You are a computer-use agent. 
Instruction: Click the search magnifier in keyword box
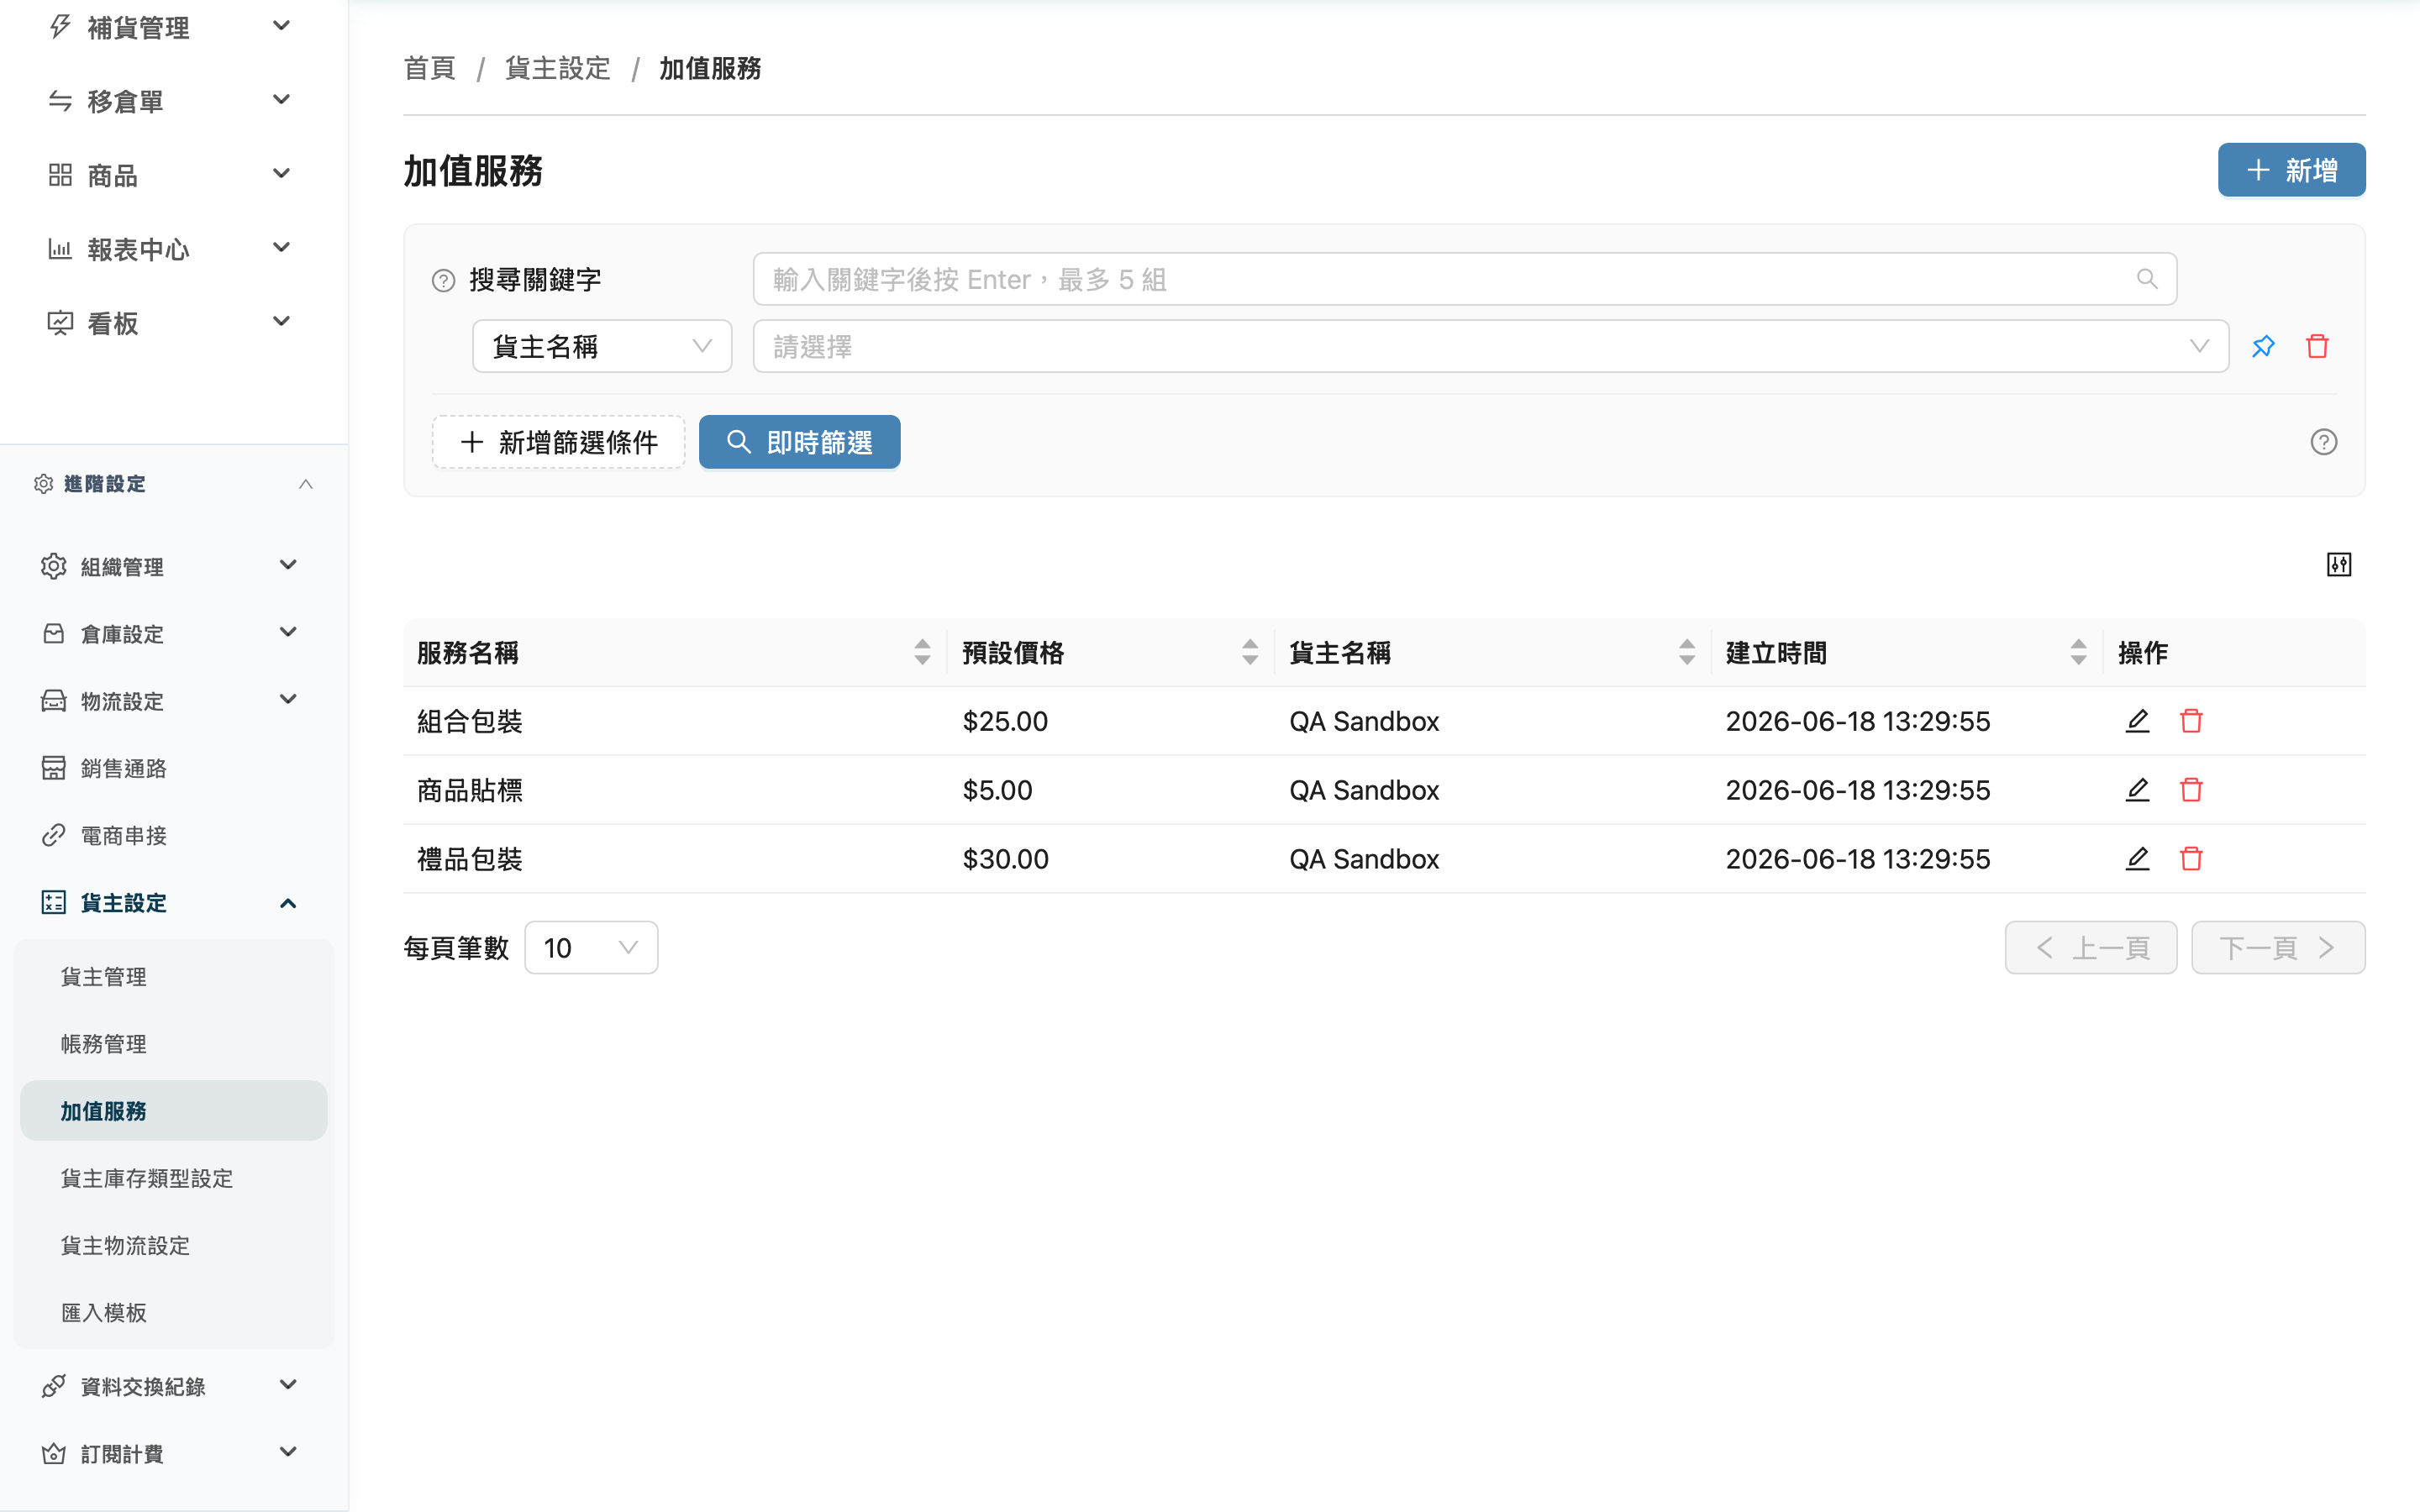coord(2147,279)
